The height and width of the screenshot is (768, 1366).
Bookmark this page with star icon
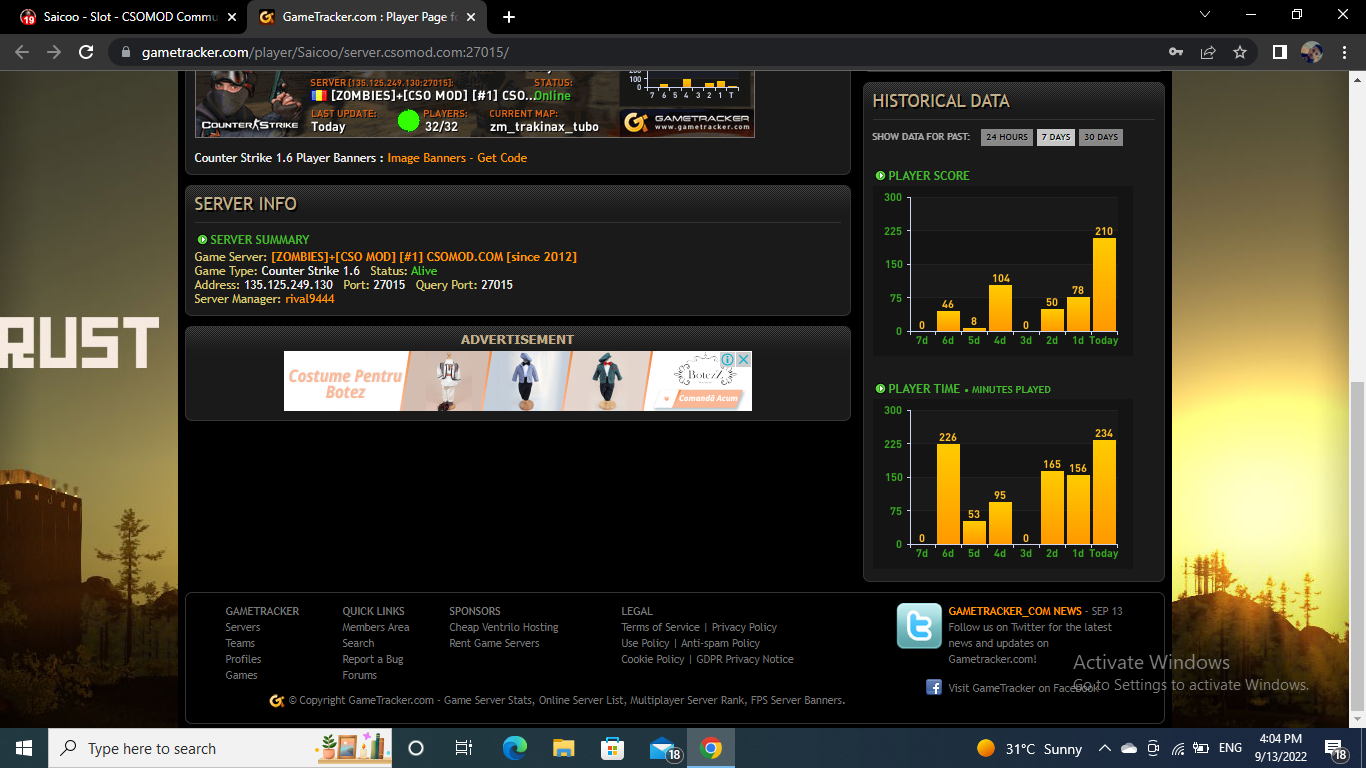[1240, 52]
